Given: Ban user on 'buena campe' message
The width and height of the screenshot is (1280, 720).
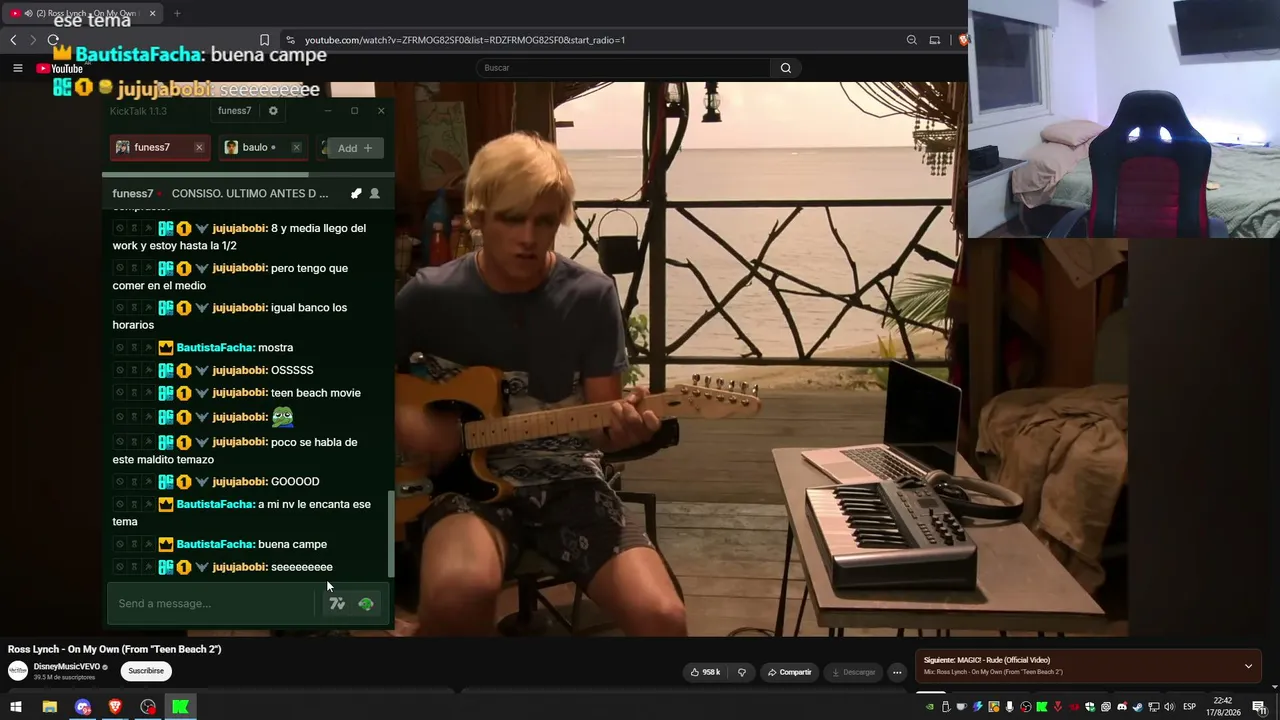Looking at the screenshot, I should 120,545.
